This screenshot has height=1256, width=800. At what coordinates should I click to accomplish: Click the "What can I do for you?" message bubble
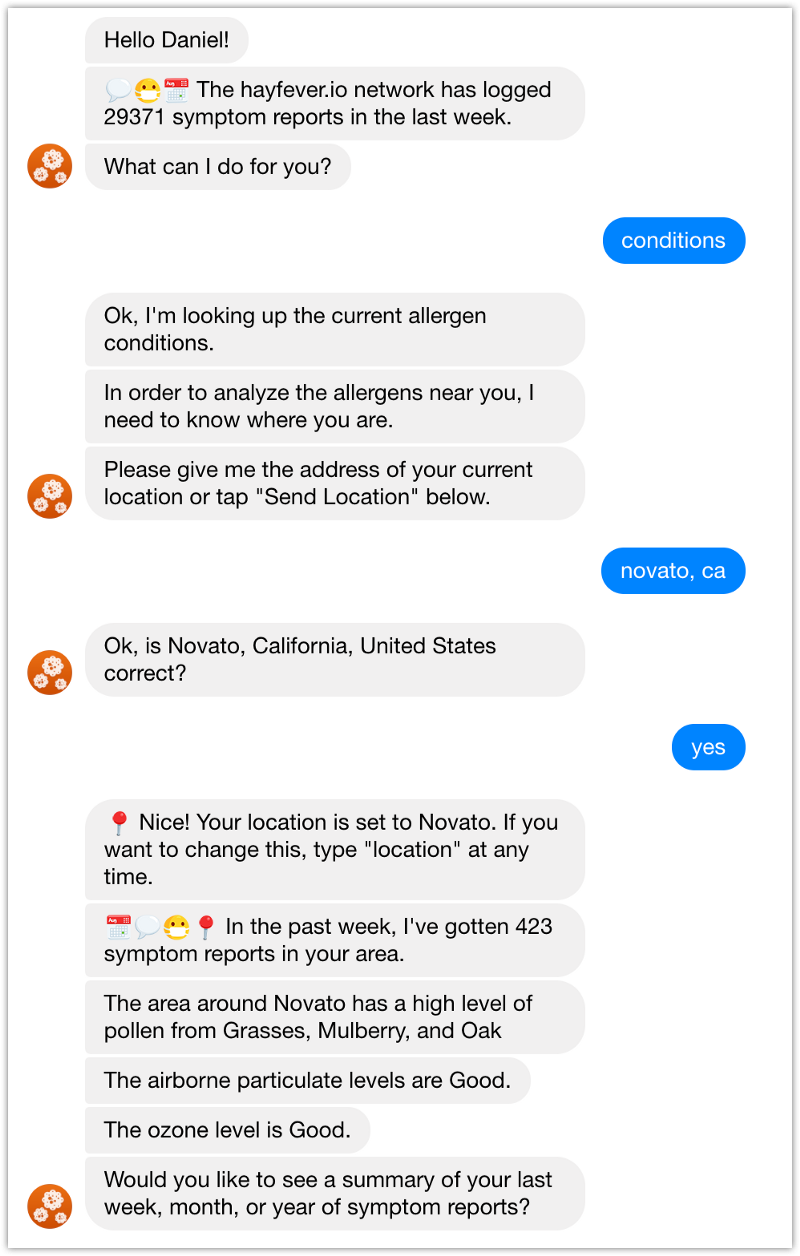(217, 166)
